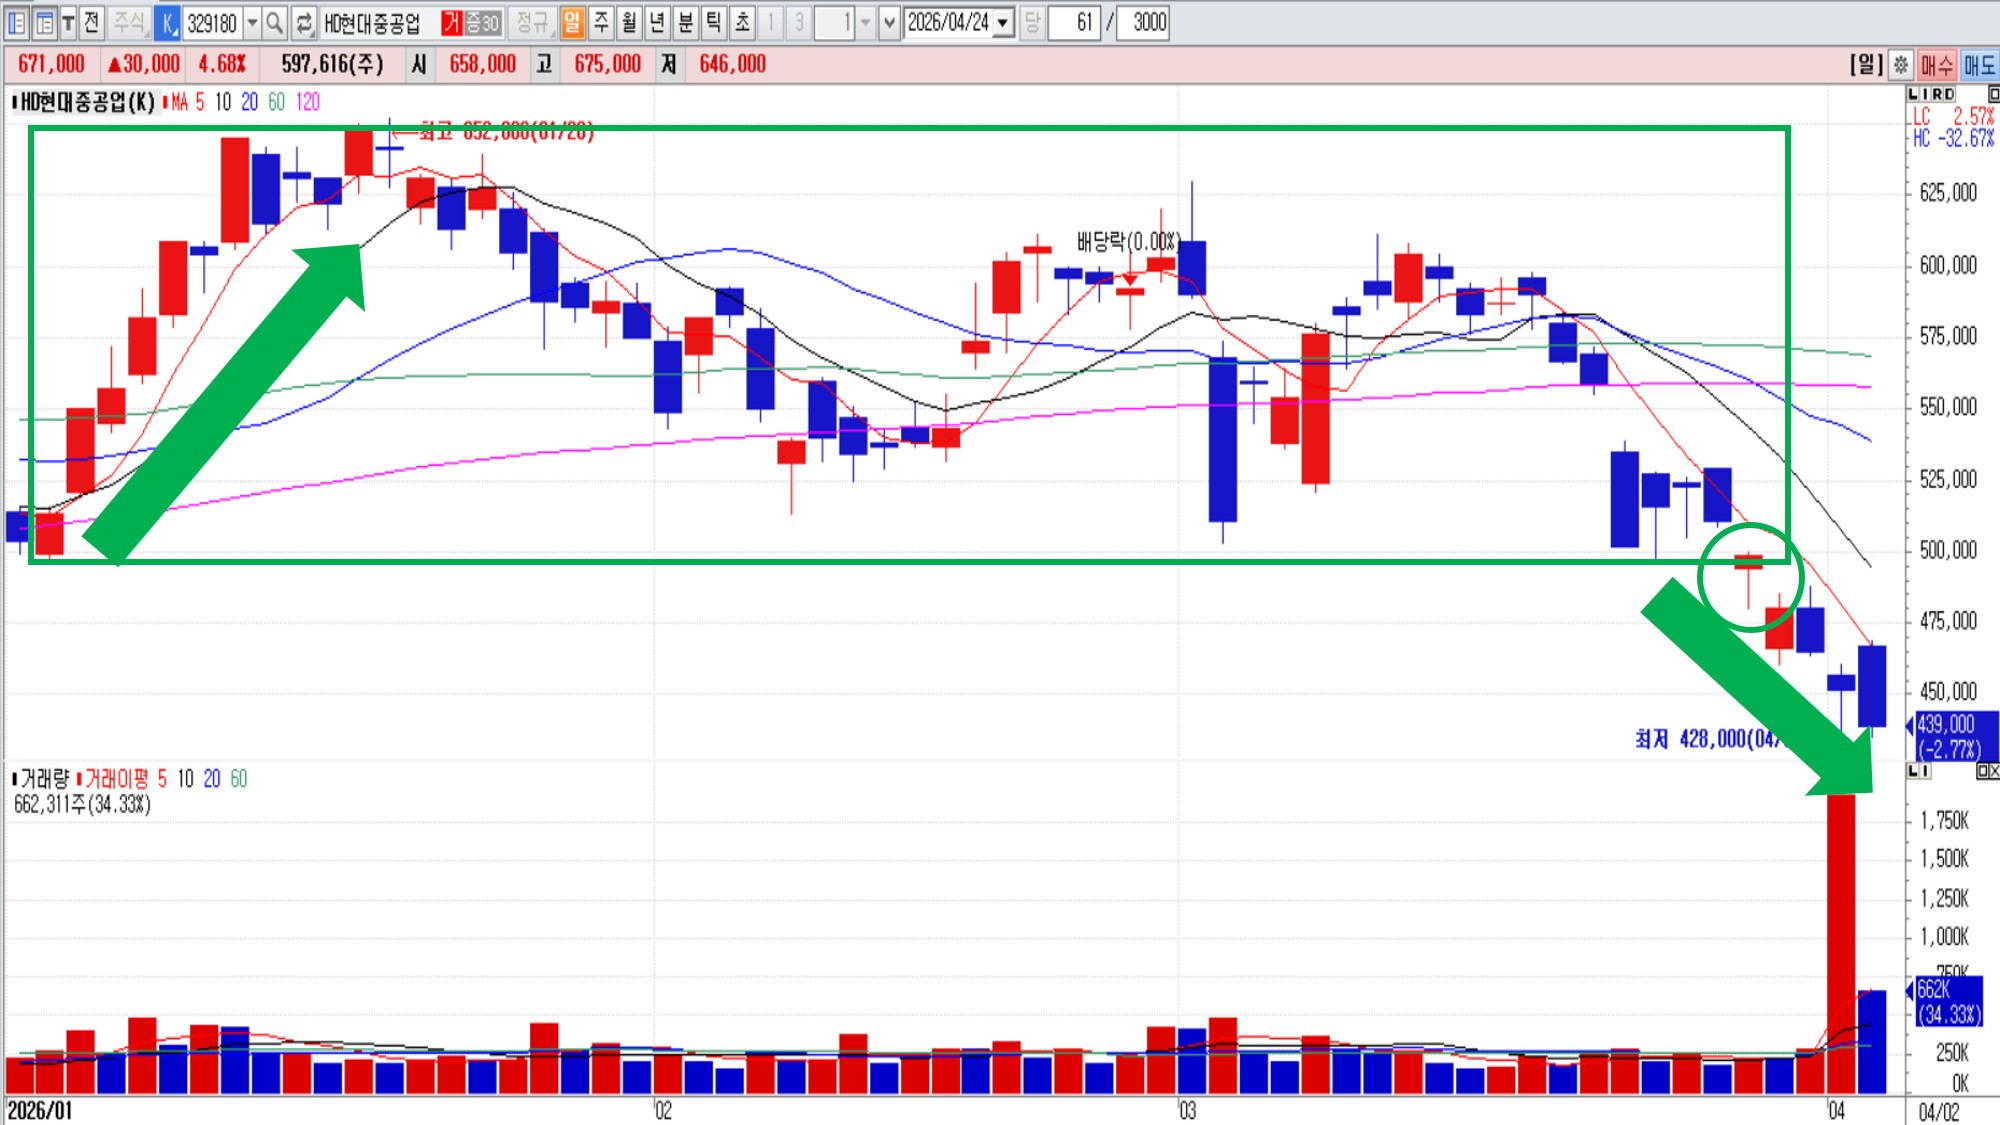
Task: Click the second panel layout icon
Action: point(44,22)
